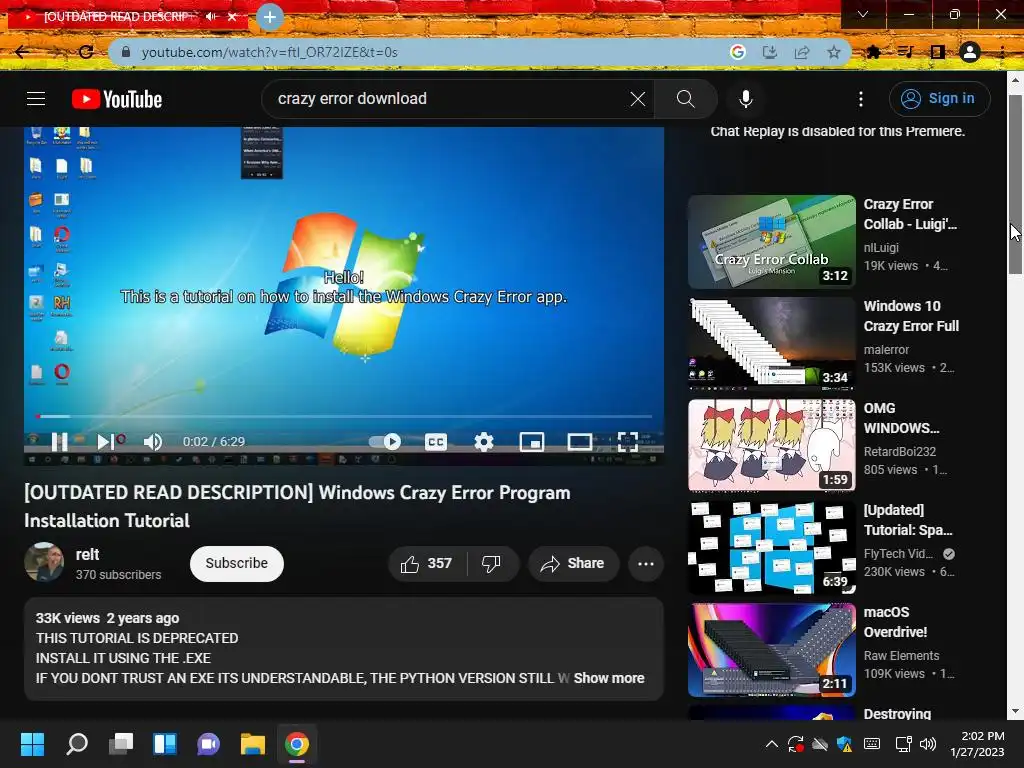
Task: Toggle full screen on the player
Action: tap(627, 442)
